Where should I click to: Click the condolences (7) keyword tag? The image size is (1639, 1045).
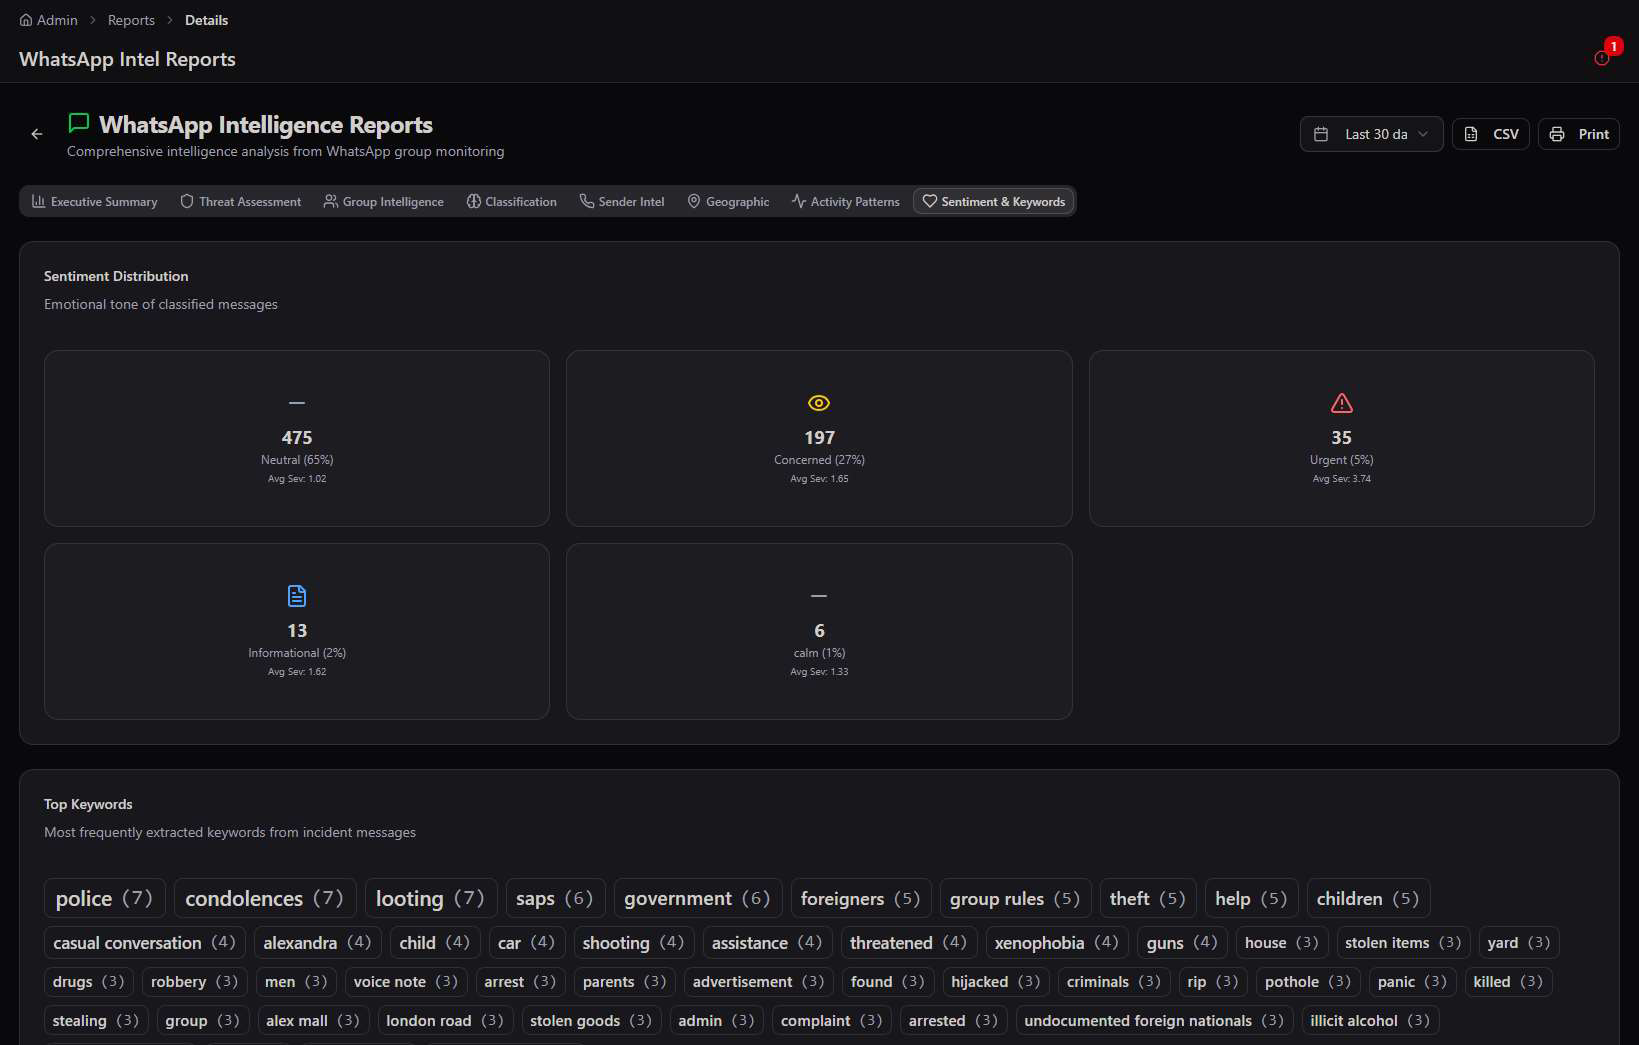[x=265, y=898]
